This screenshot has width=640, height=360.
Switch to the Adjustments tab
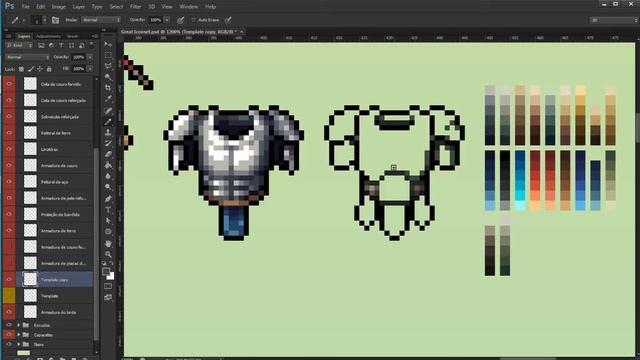tap(49, 36)
